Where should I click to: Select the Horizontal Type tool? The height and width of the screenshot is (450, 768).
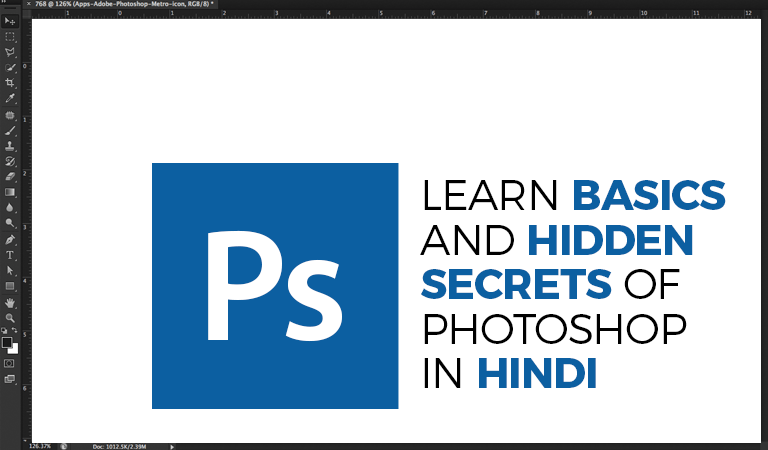pos(9,255)
